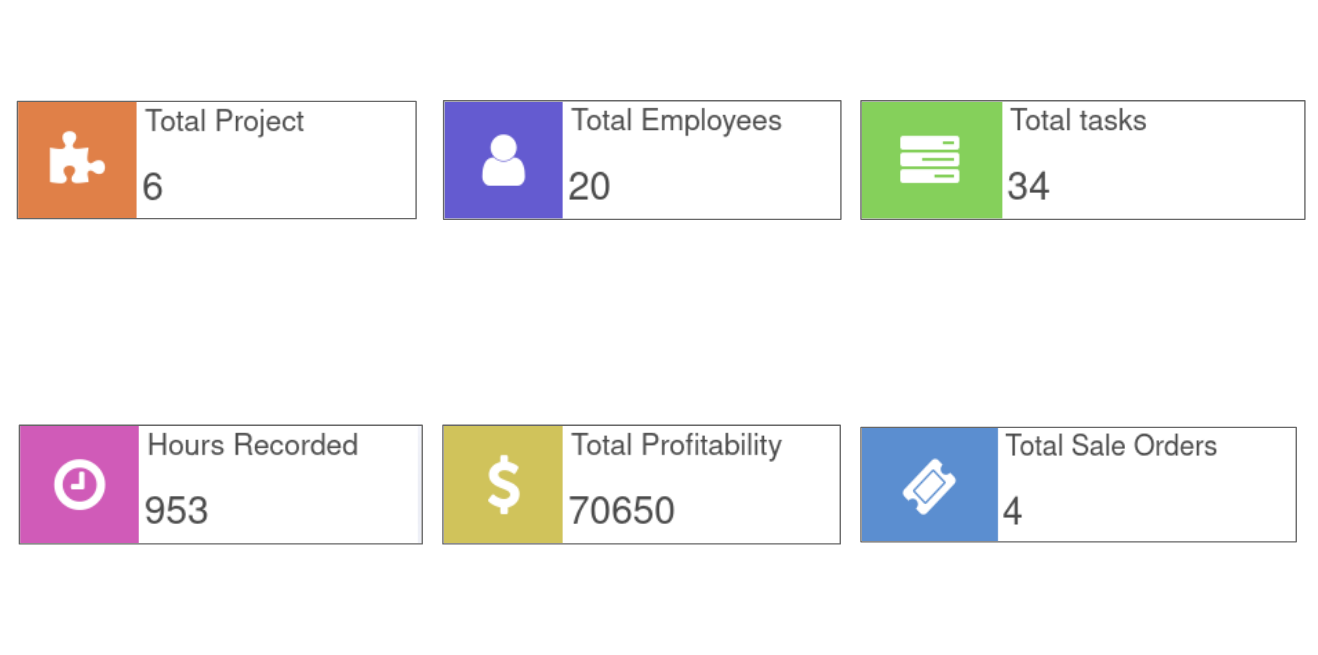Viewport: 1318px width, 655px height.
Task: Click the orange puzzle piece project icon
Action: tap(77, 160)
